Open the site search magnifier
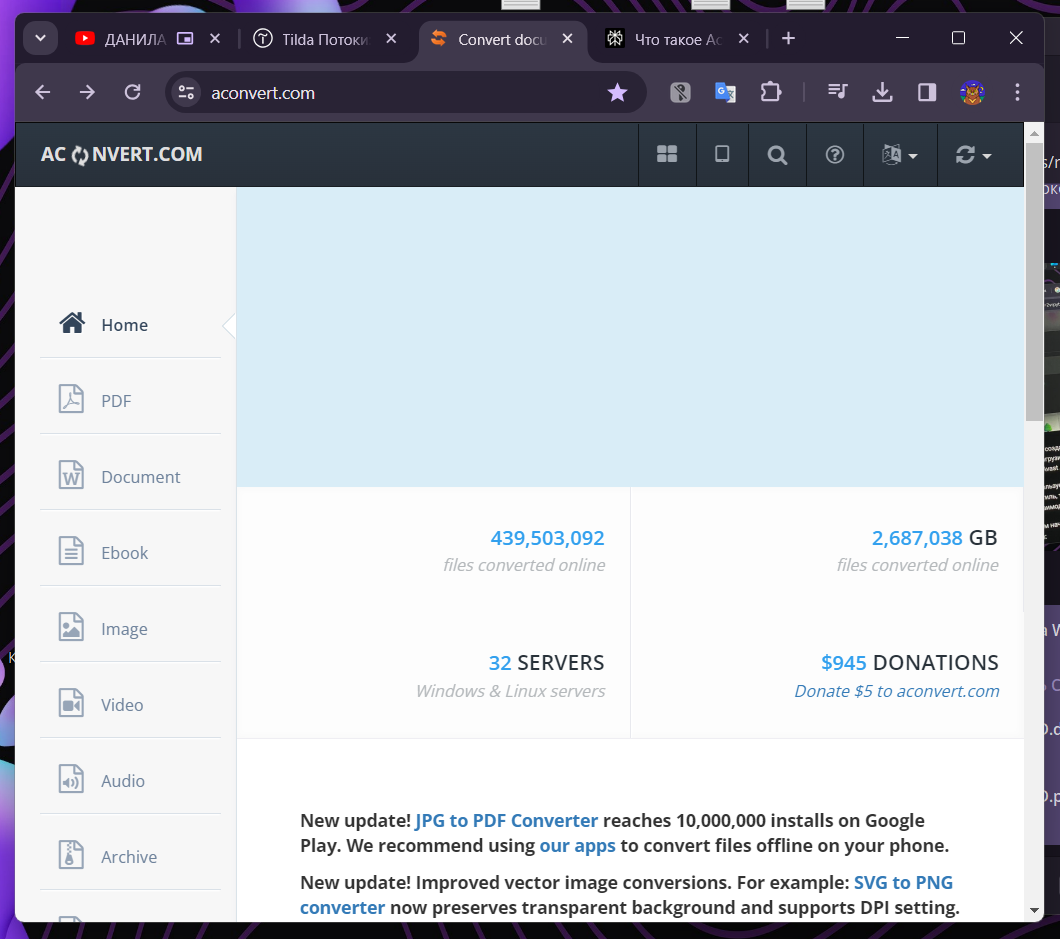The width and height of the screenshot is (1060, 939). click(x=777, y=155)
